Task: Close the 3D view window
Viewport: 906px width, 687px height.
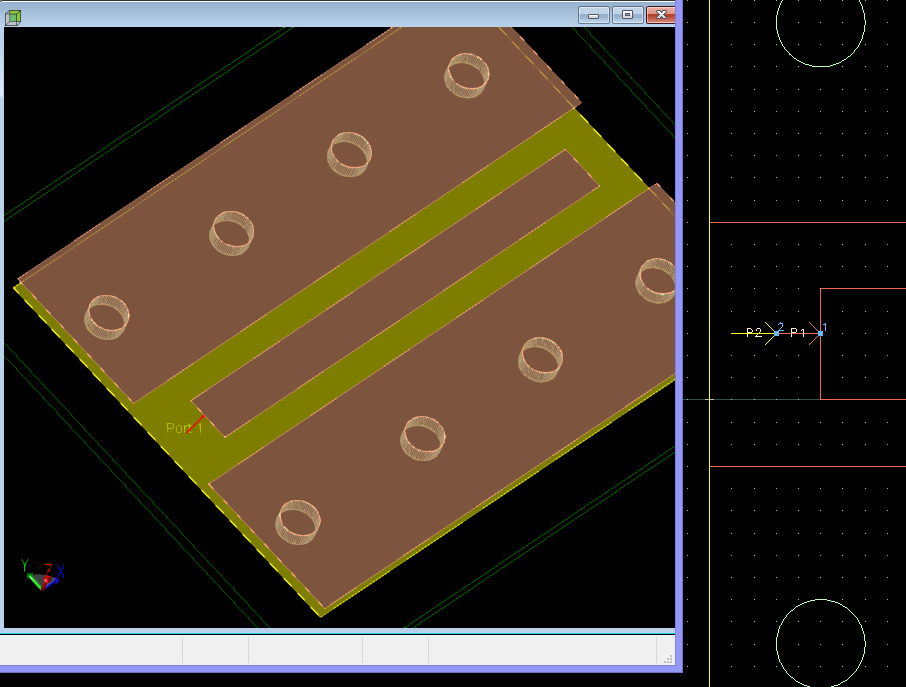Action: [x=661, y=15]
